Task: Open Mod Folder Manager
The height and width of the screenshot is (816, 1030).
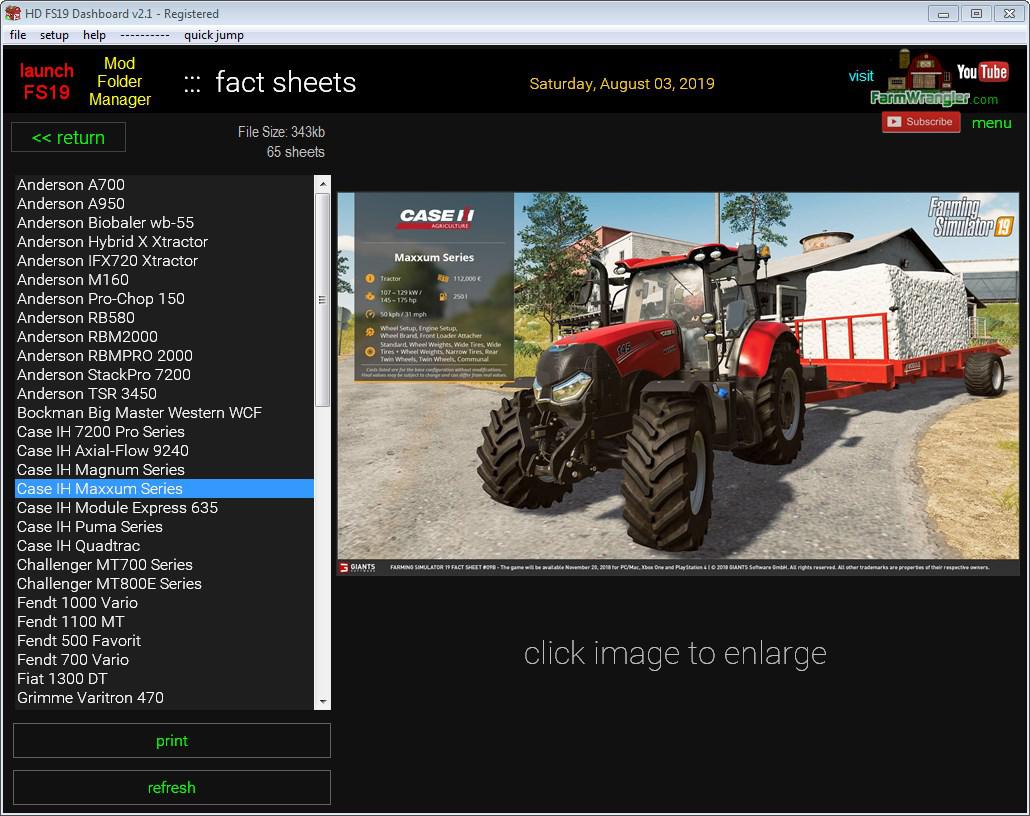Action: (119, 81)
